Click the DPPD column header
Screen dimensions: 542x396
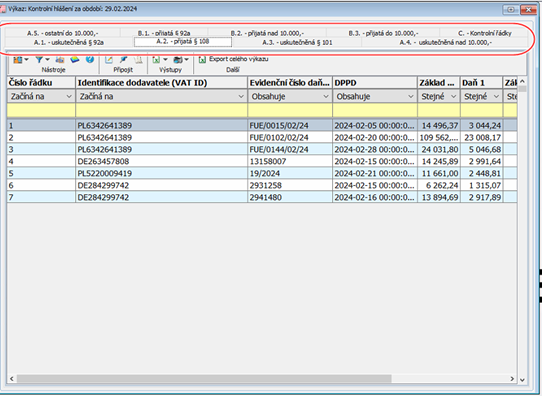coord(375,83)
